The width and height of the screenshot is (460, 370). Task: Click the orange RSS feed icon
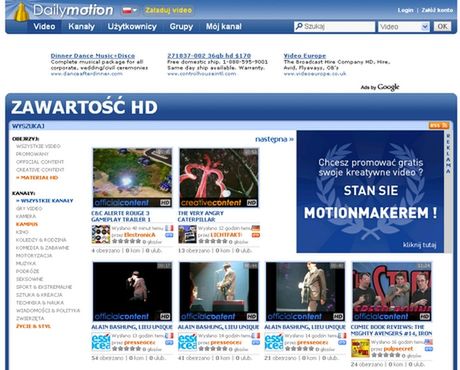click(x=439, y=126)
